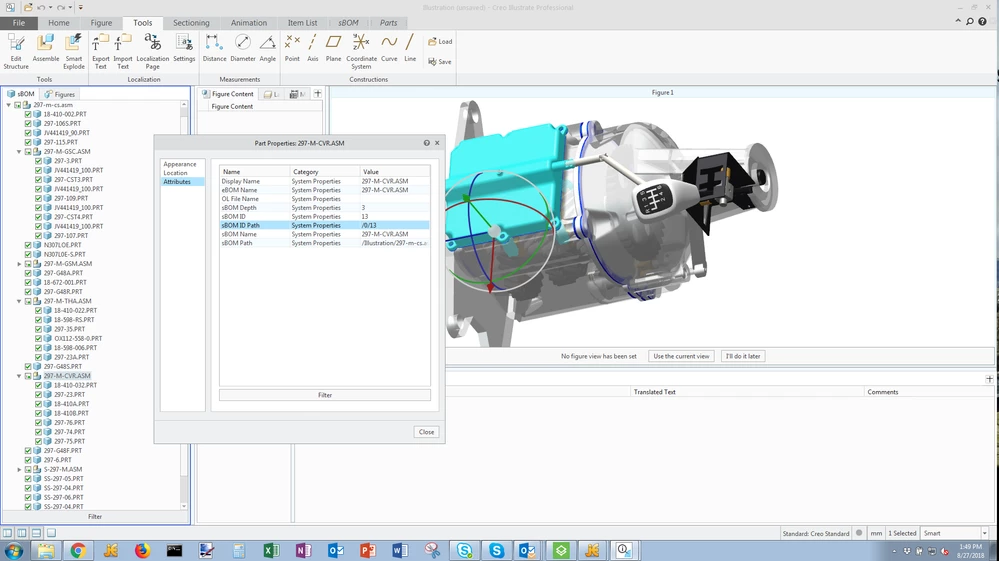Open Excel from the taskbar
The image size is (999, 561).
(271, 550)
